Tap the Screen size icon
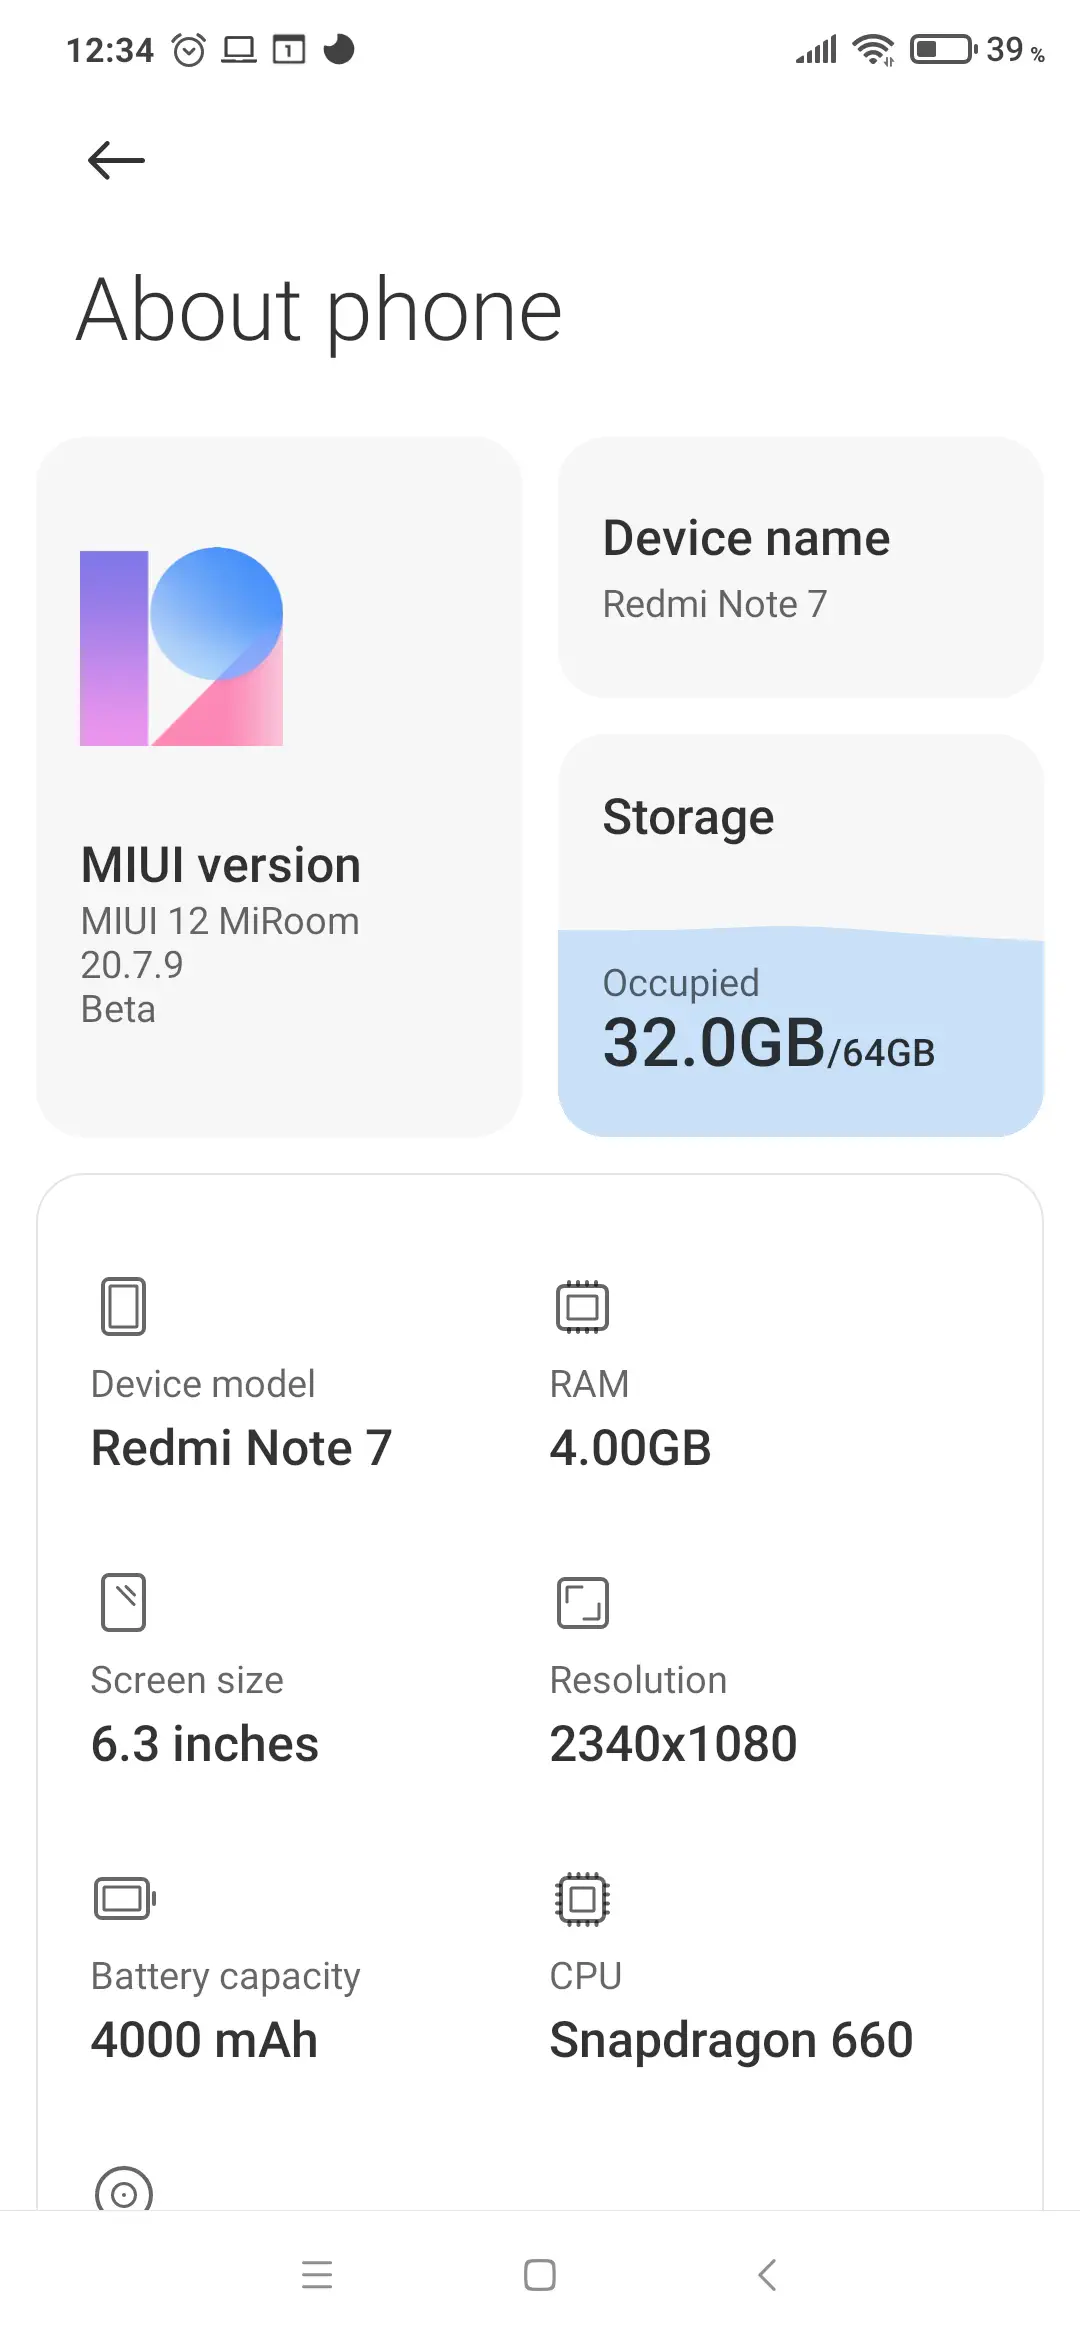Screen dimensions: 1080x2340 (x=124, y=1602)
